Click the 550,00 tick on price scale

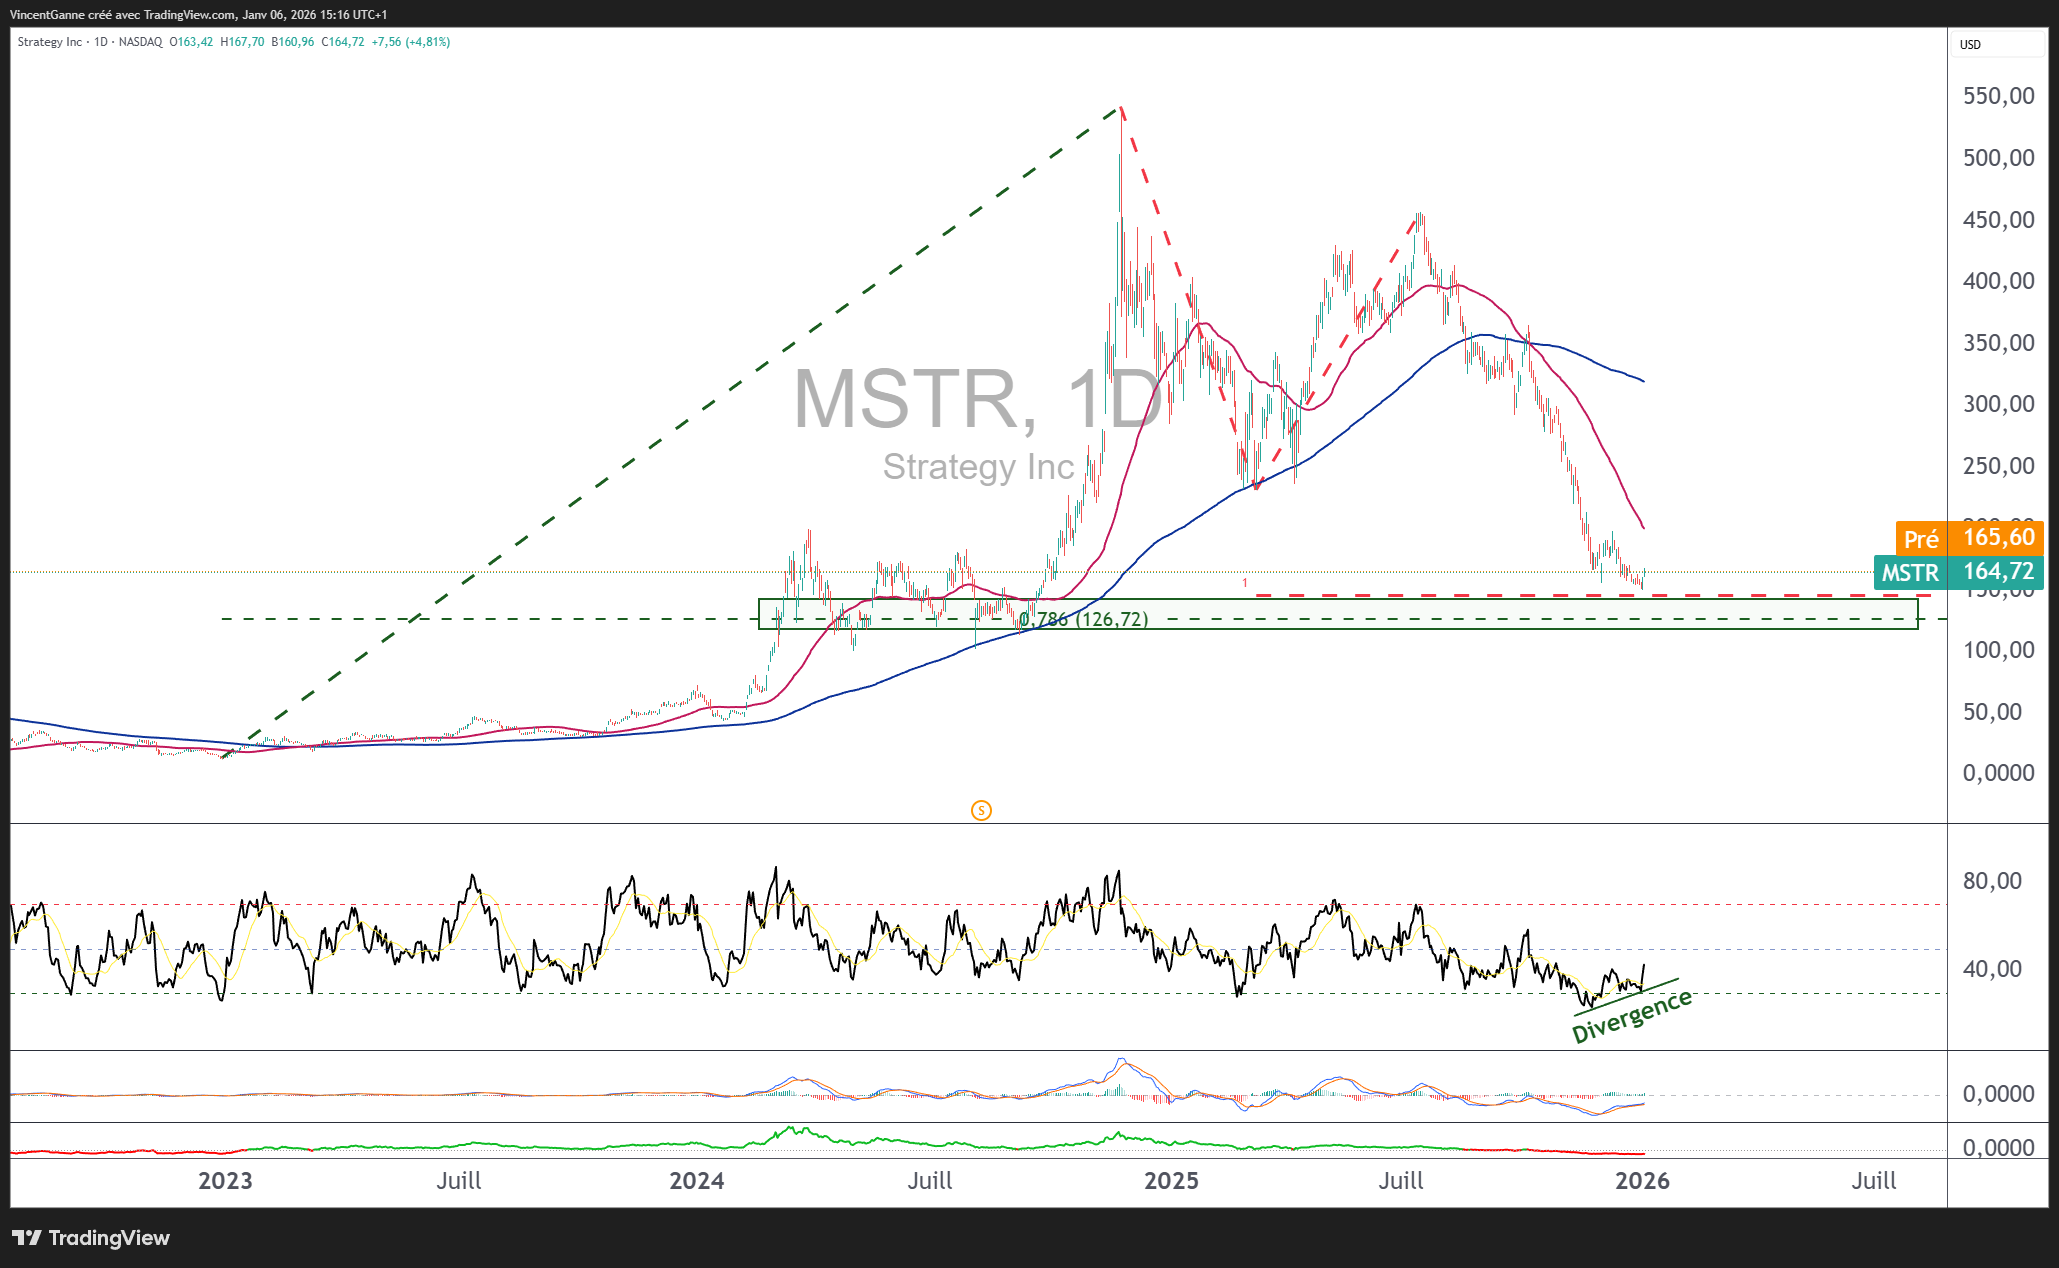1998,96
